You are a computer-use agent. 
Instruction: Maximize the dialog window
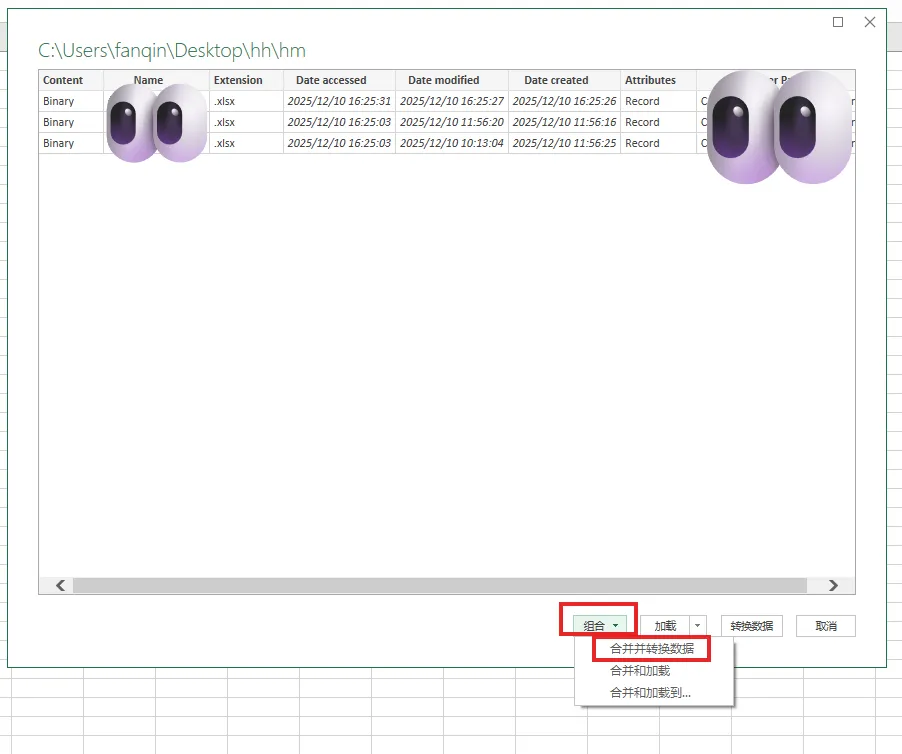(x=838, y=22)
